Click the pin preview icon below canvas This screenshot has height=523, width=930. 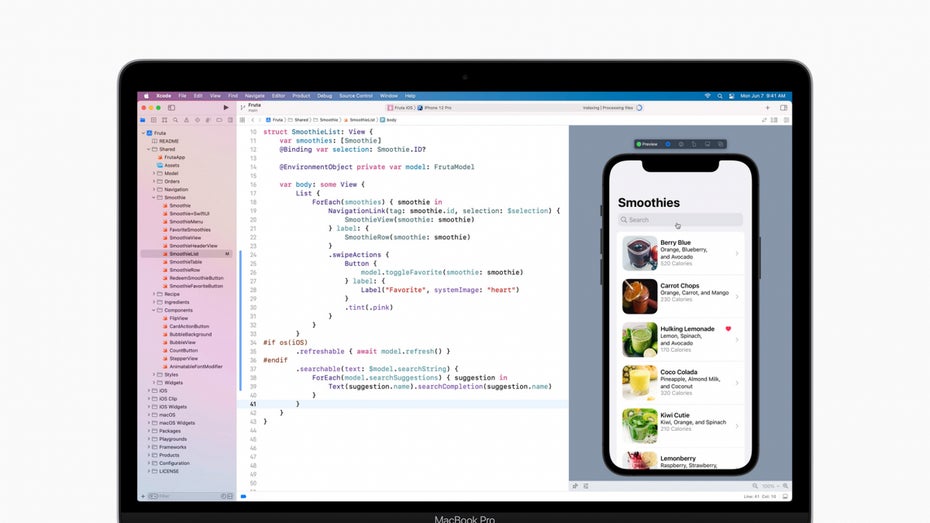(x=575, y=486)
